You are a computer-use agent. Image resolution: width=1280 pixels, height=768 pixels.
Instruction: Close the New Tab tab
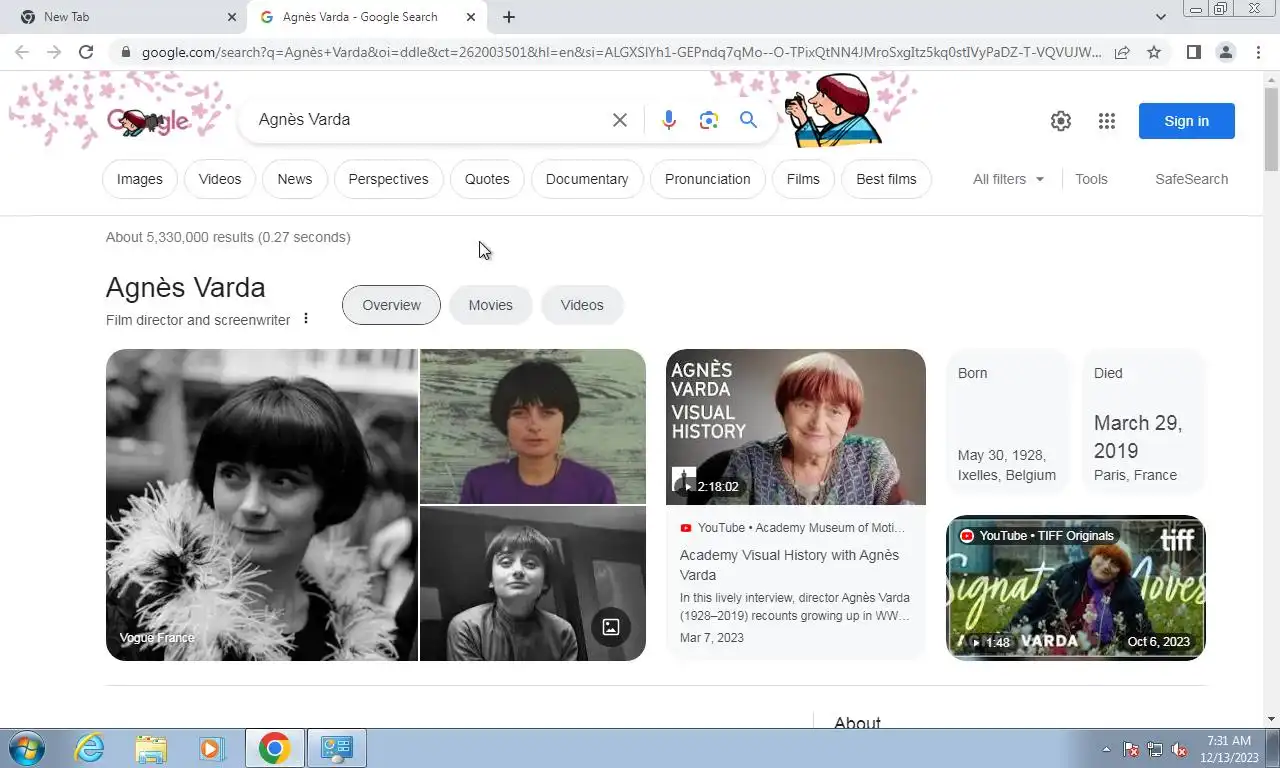(232, 17)
